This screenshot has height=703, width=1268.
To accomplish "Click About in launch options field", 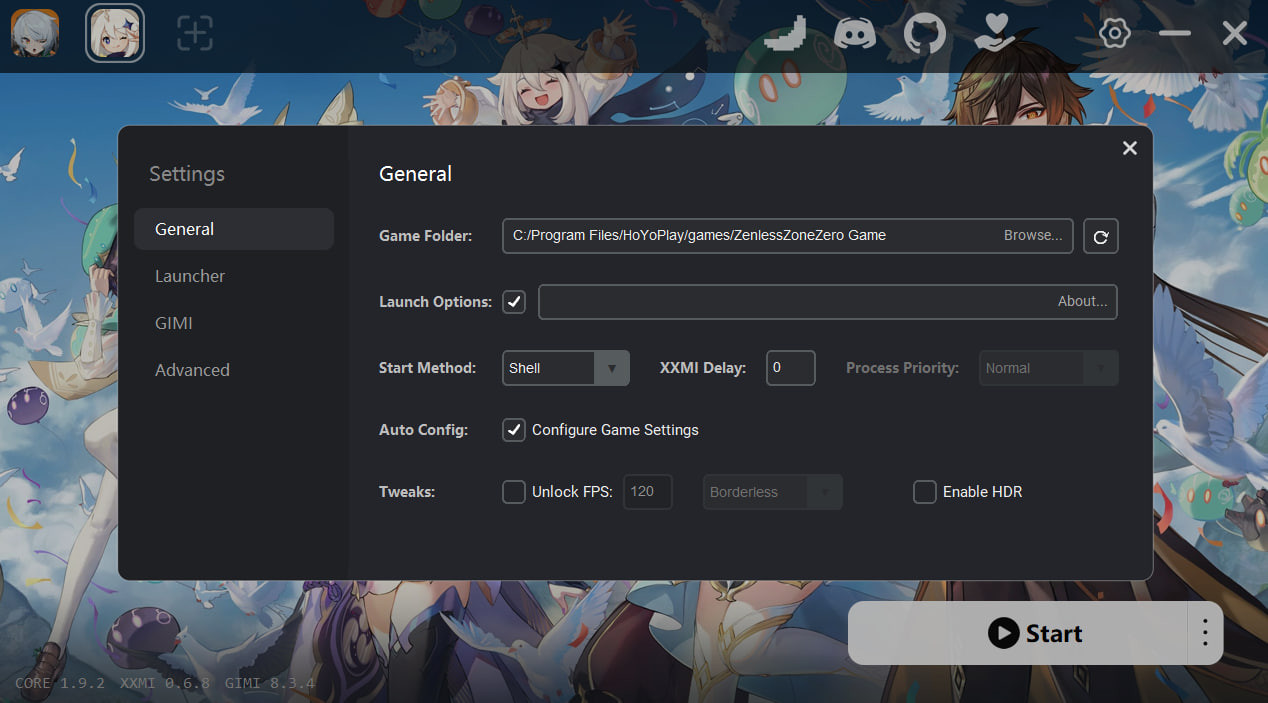I will pos(1082,301).
